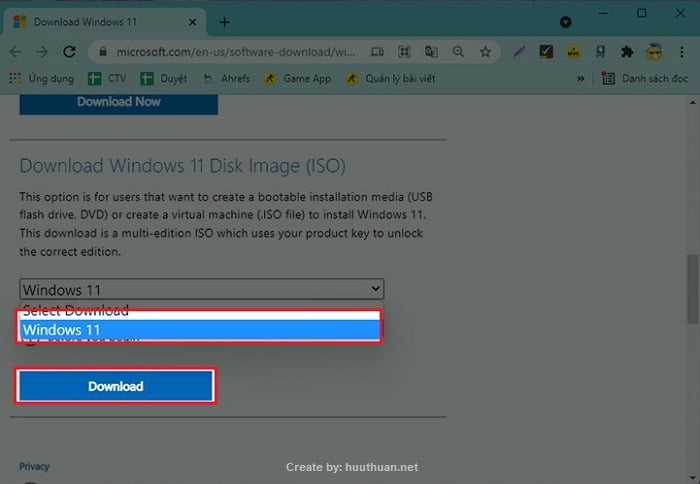Reload the Microsoft download page

69,52
